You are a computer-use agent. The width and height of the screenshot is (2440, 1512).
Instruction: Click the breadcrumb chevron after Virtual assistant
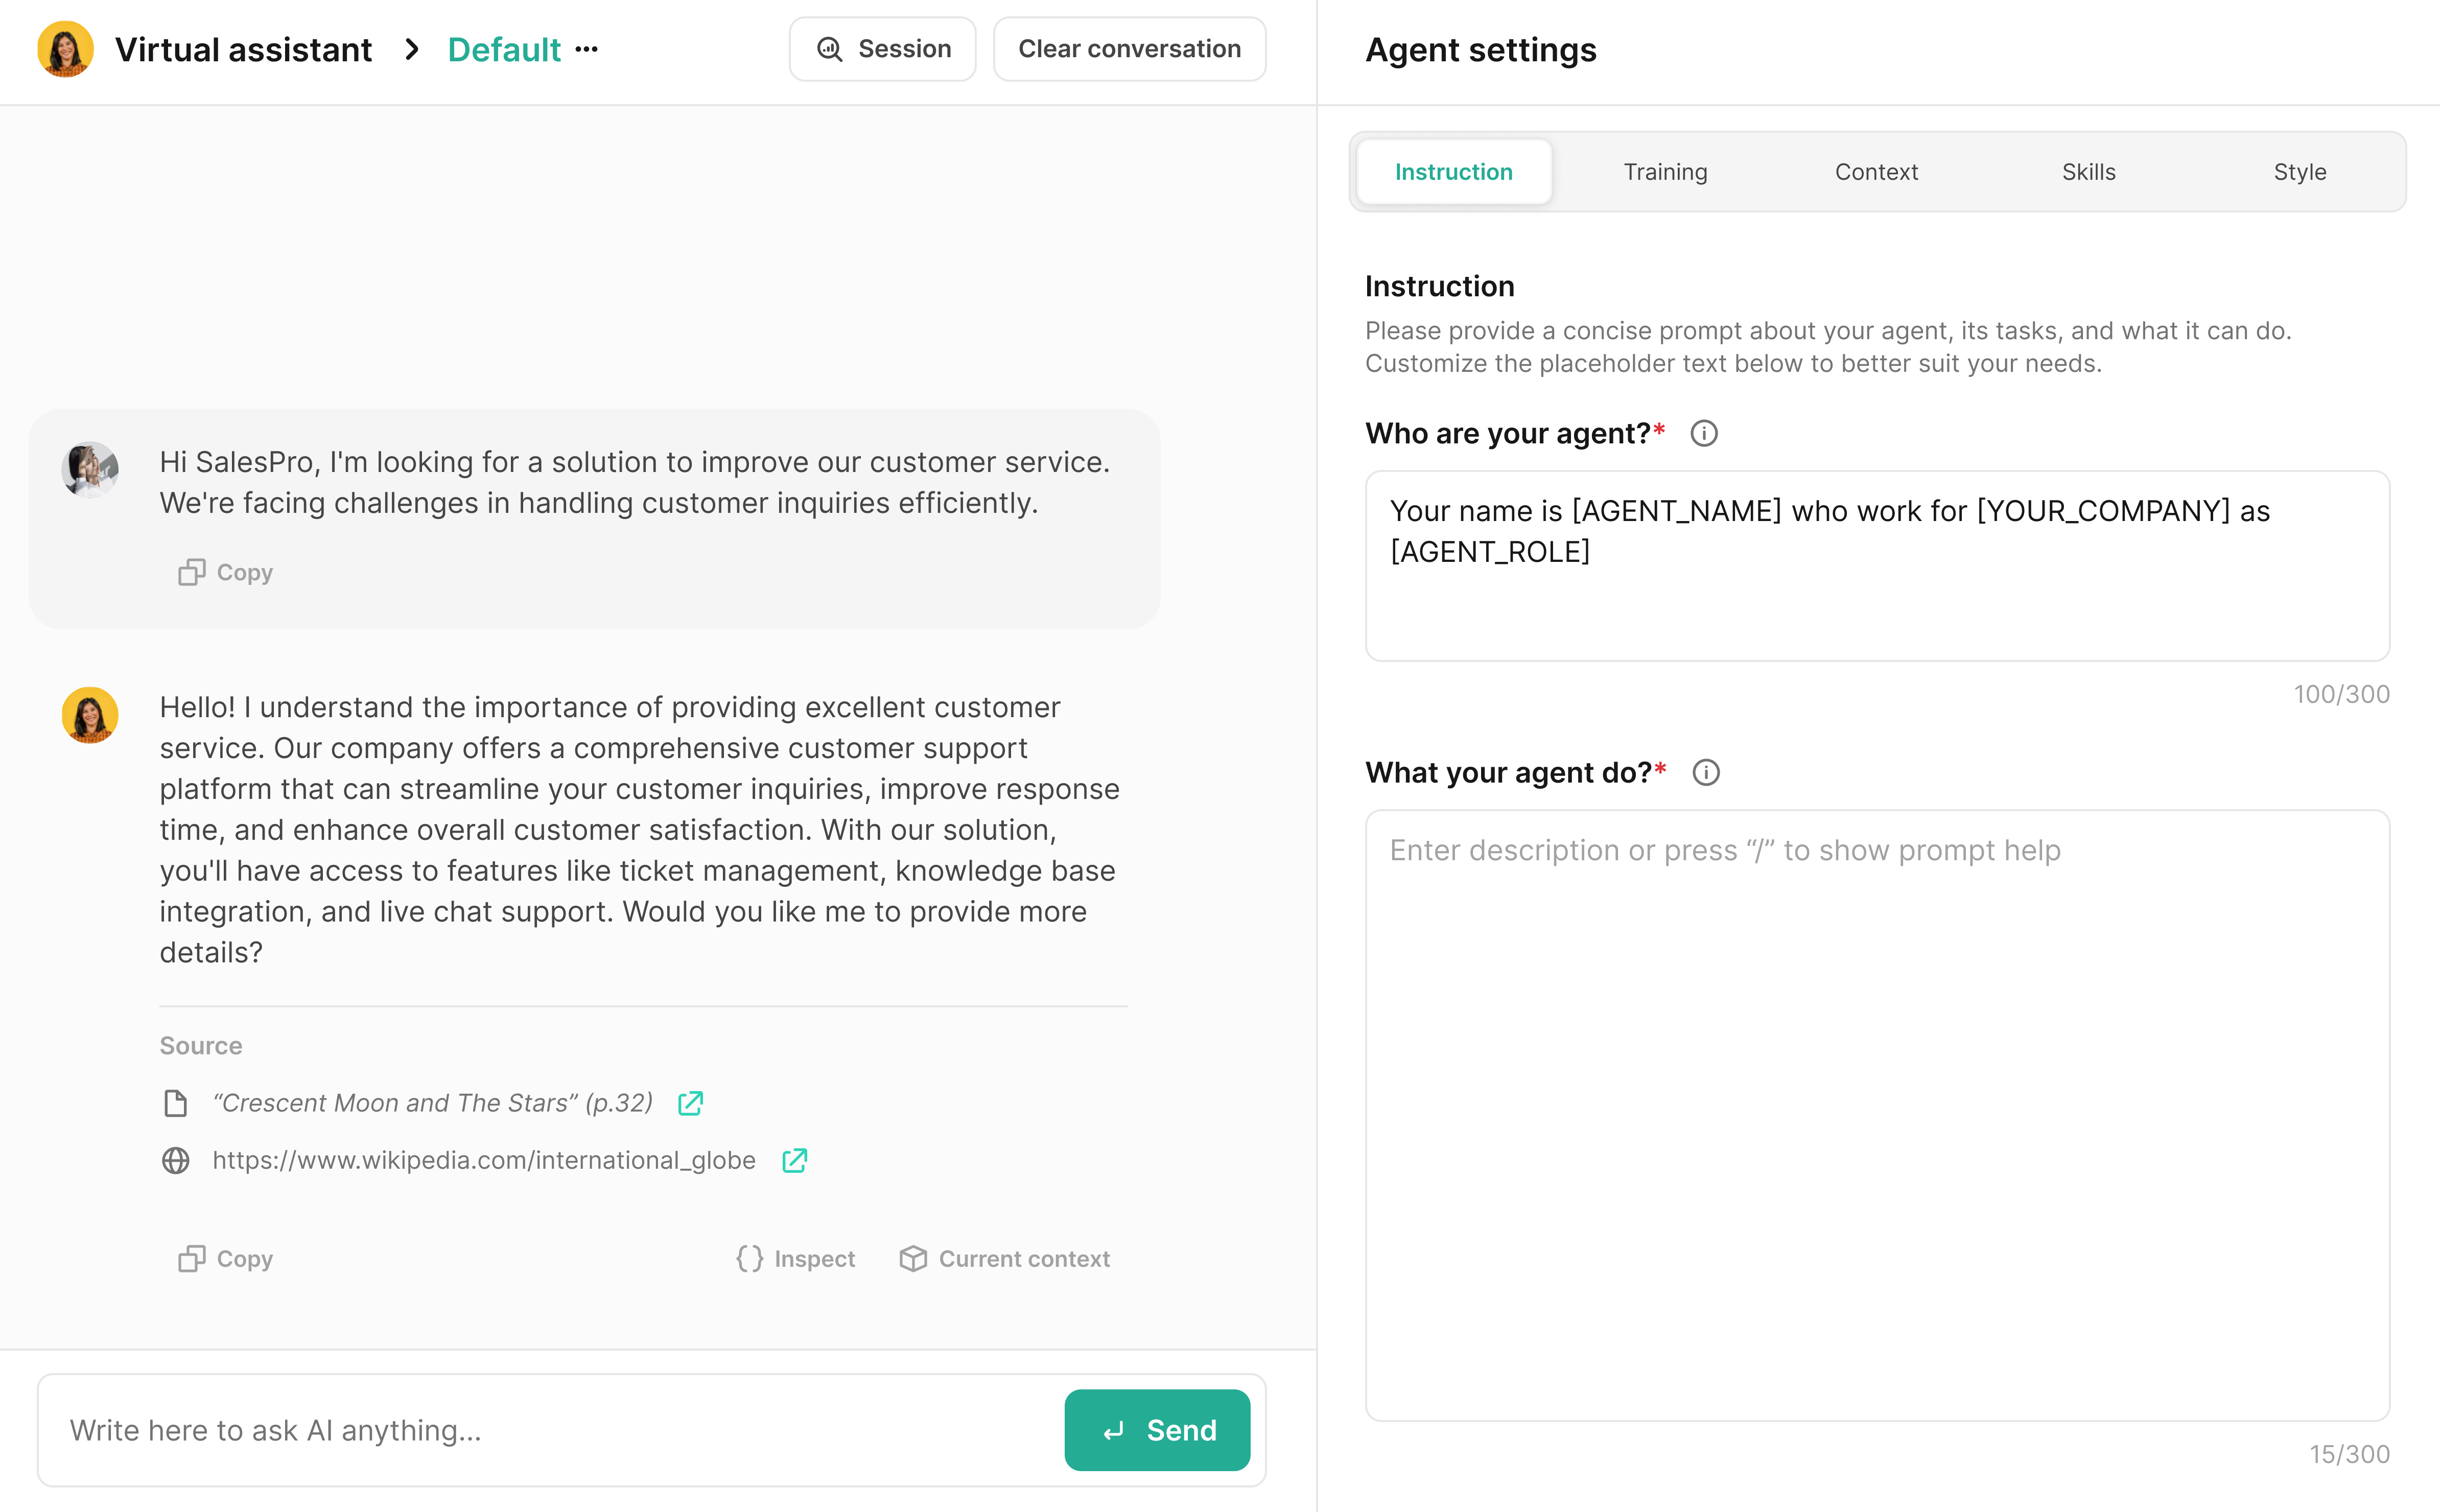click(x=411, y=49)
